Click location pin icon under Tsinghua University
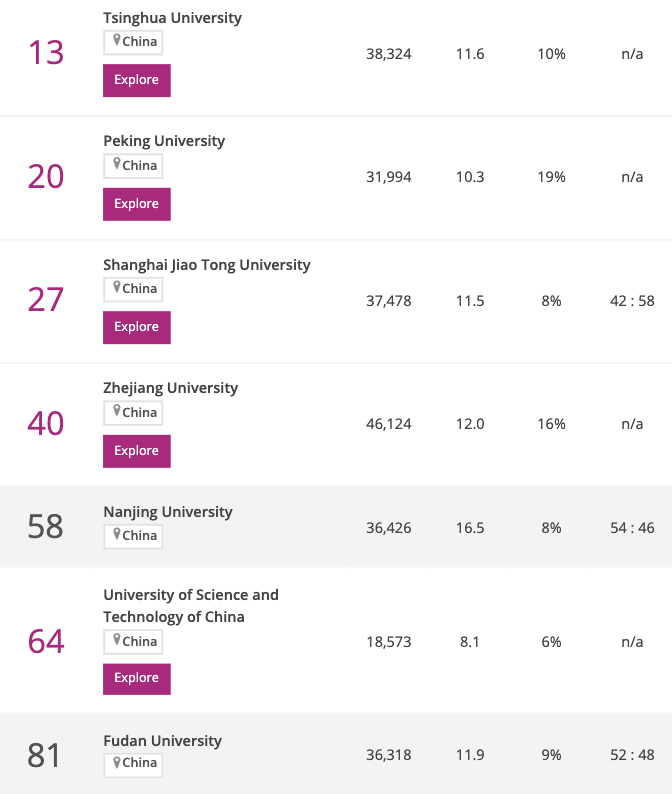Viewport: 672px width, 794px height. (x=117, y=40)
